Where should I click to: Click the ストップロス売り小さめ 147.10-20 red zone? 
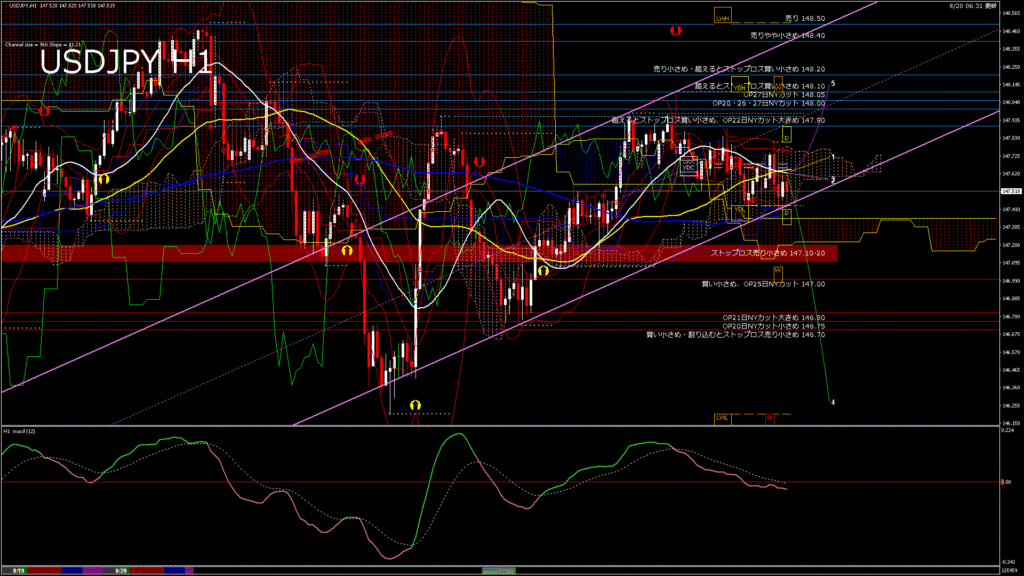click(x=420, y=254)
